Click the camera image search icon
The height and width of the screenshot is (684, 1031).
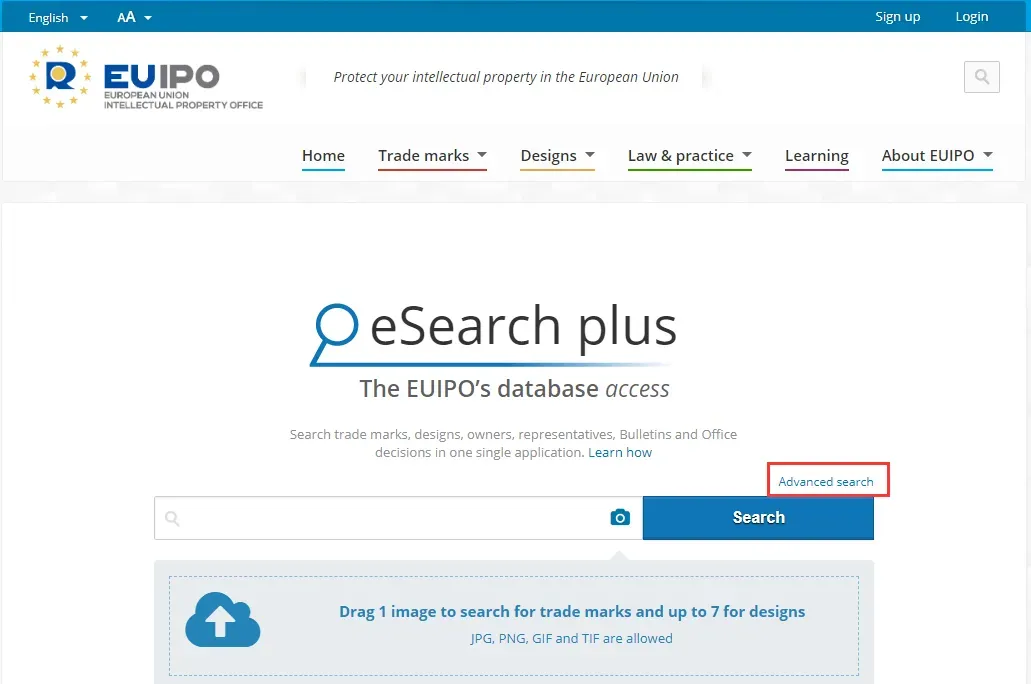coord(620,518)
